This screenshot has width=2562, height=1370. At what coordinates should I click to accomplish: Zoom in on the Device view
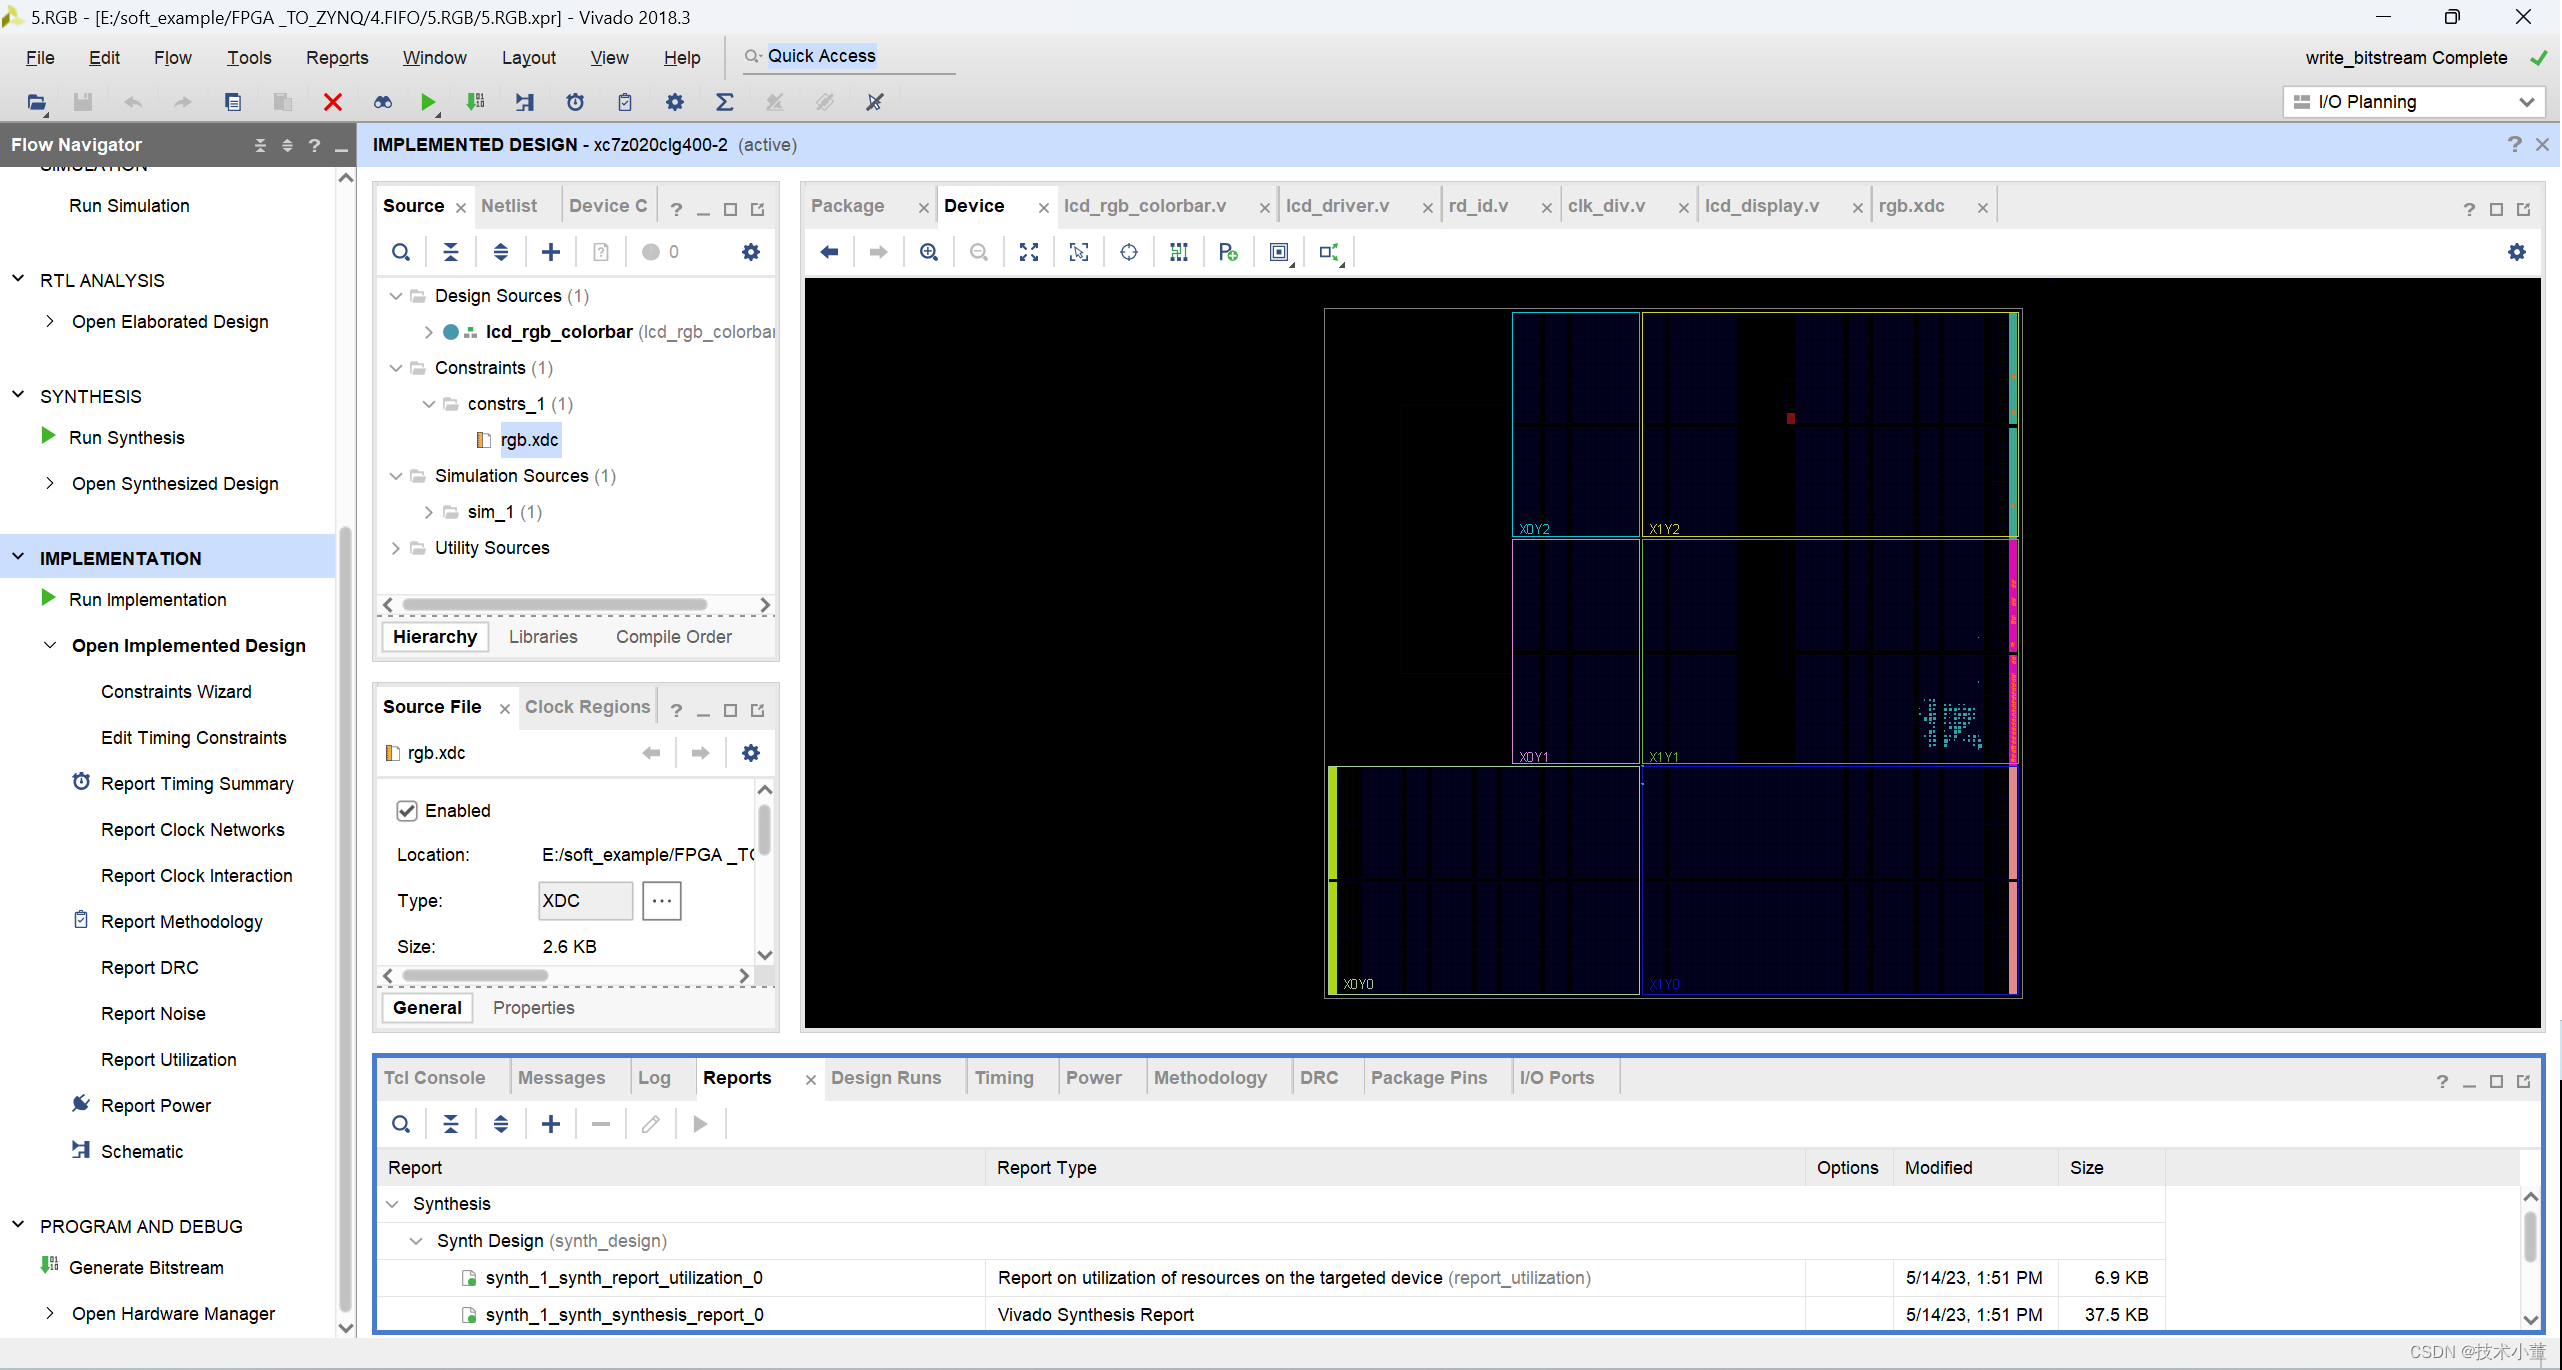(929, 252)
